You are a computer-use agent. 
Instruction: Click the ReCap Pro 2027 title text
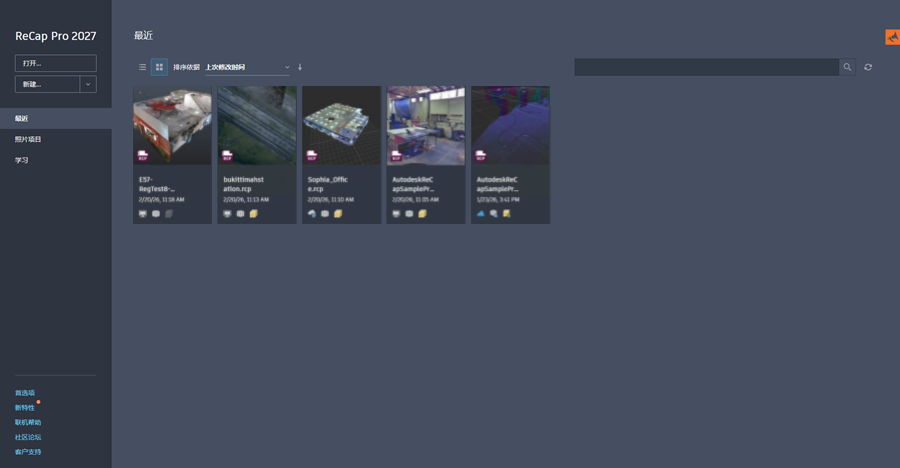56,36
